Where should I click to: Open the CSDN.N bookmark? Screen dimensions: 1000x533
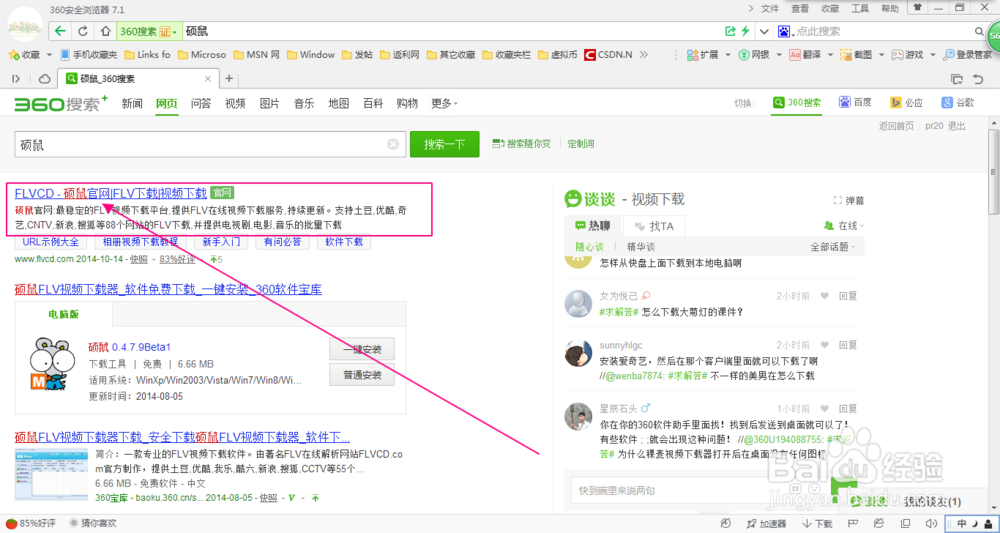tap(608, 55)
